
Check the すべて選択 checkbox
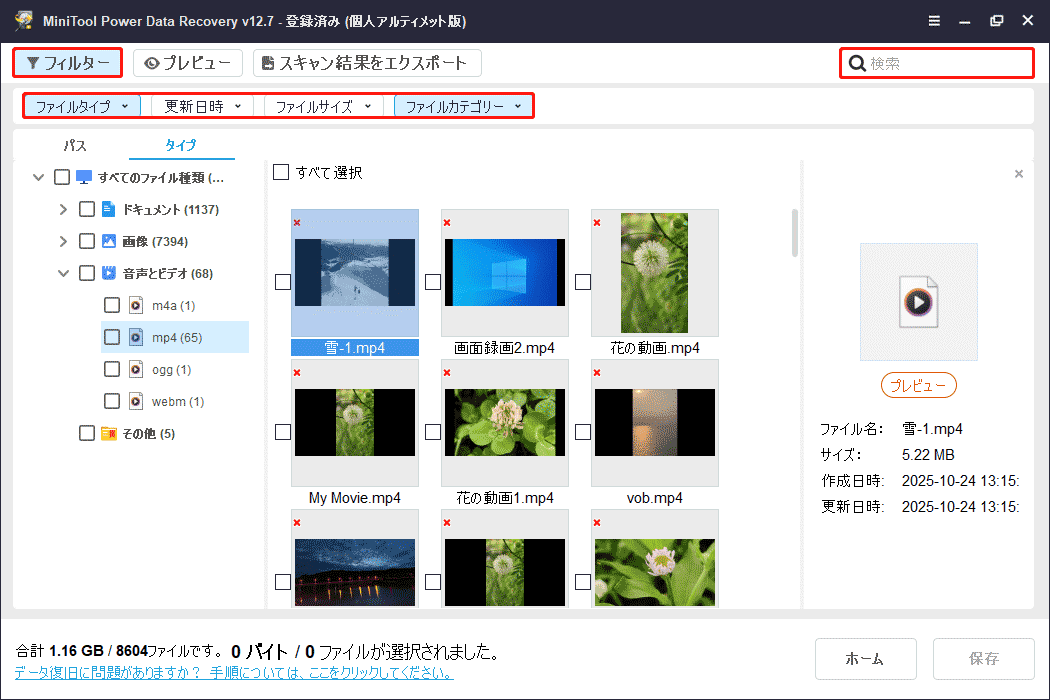[281, 171]
